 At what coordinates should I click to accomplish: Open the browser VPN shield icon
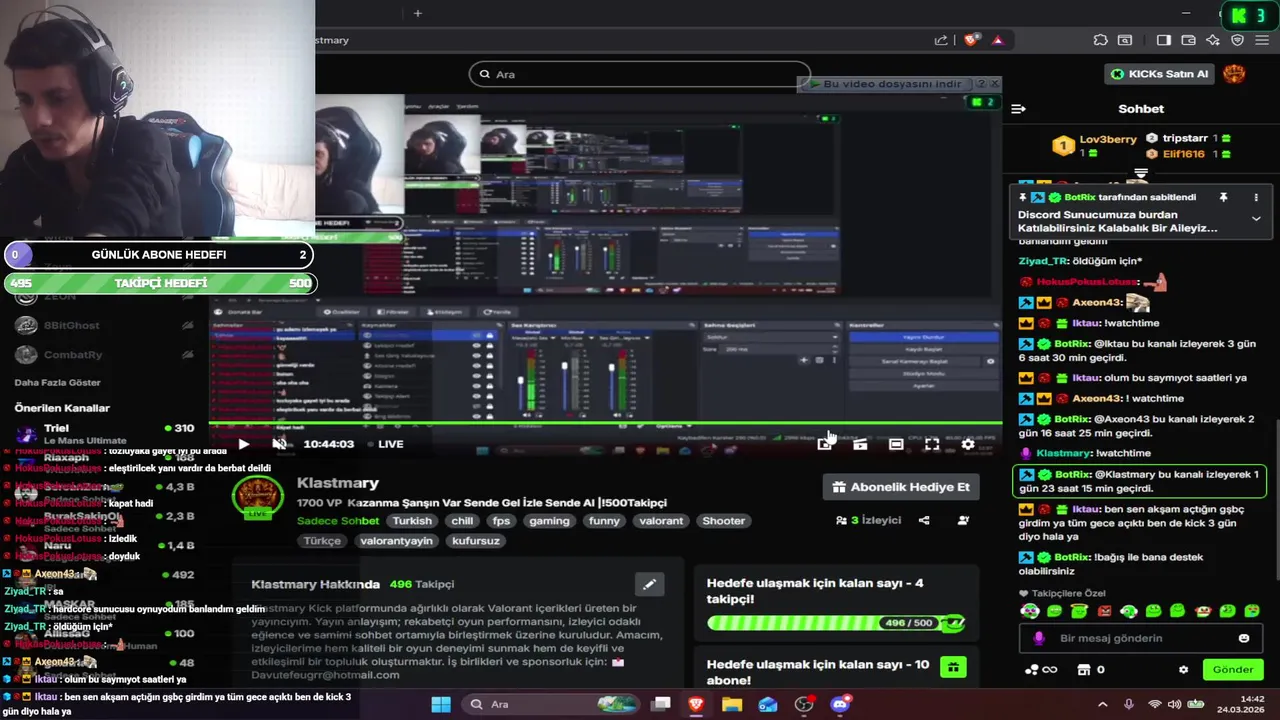coord(1238,40)
